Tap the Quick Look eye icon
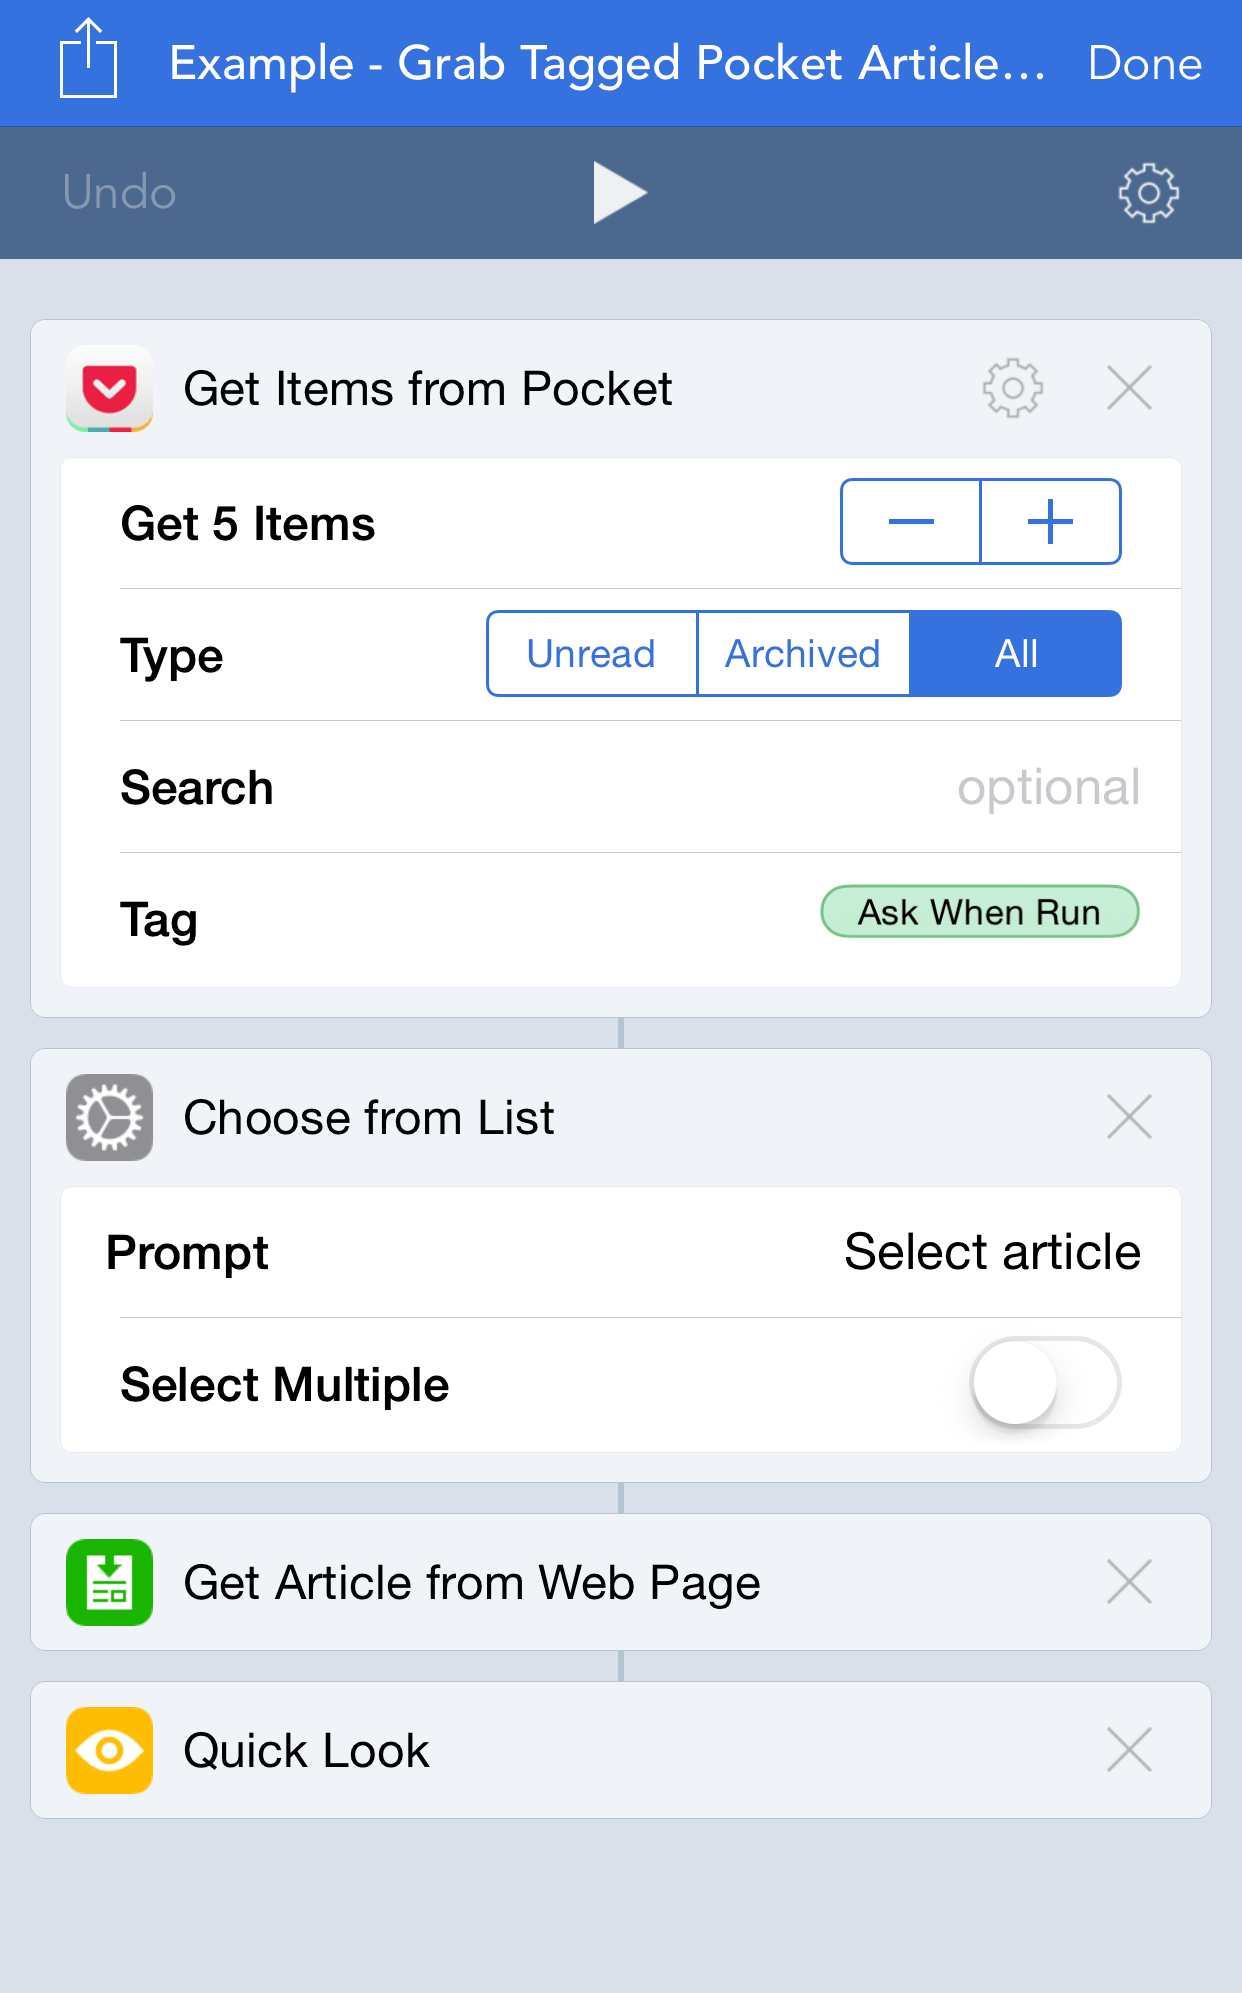 [x=109, y=1750]
